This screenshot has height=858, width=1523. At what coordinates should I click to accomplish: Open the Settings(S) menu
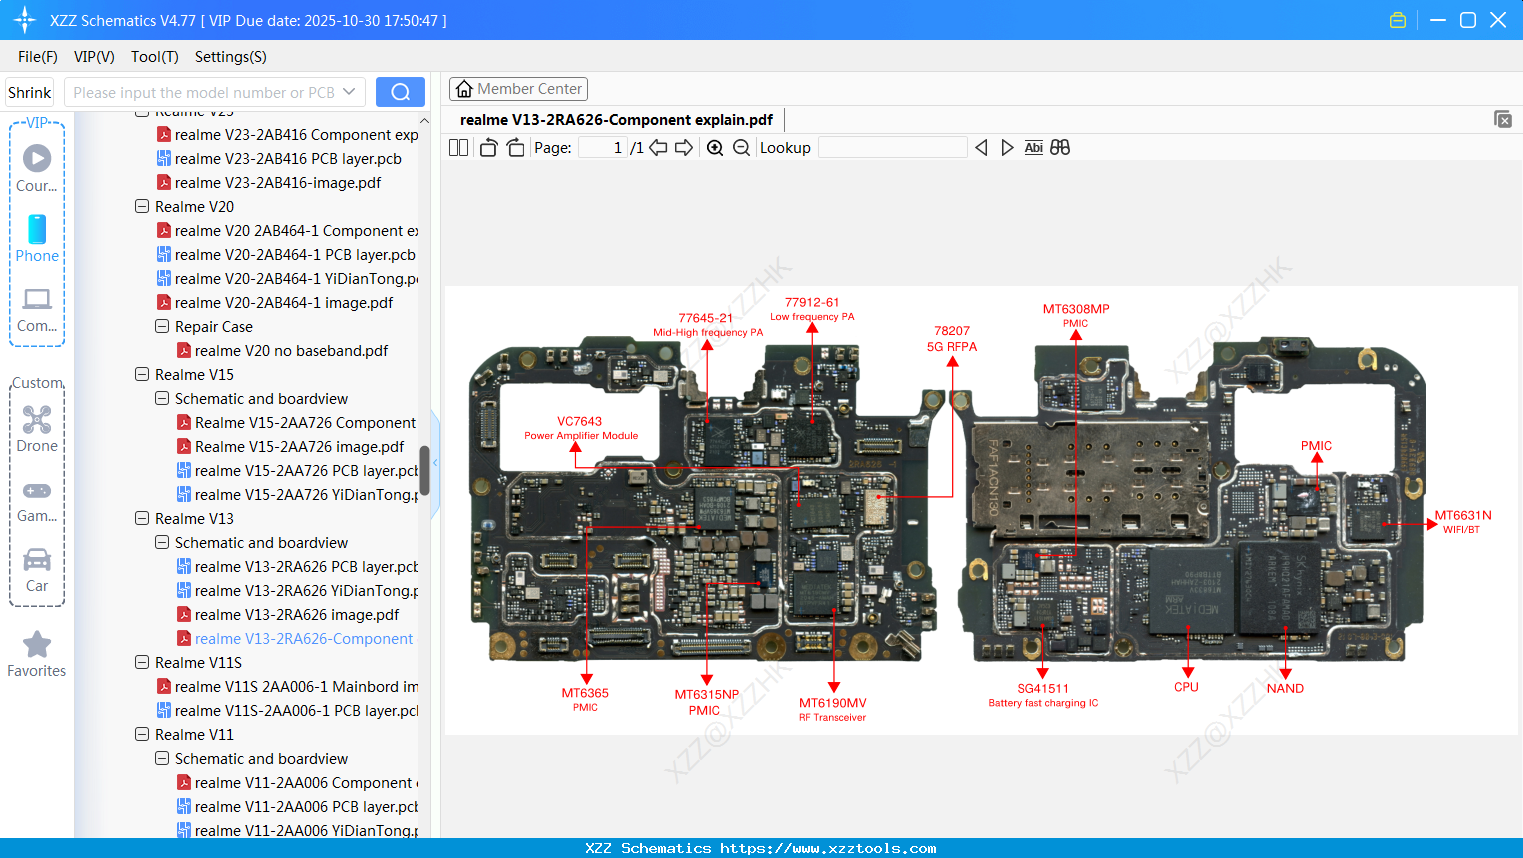pos(230,57)
